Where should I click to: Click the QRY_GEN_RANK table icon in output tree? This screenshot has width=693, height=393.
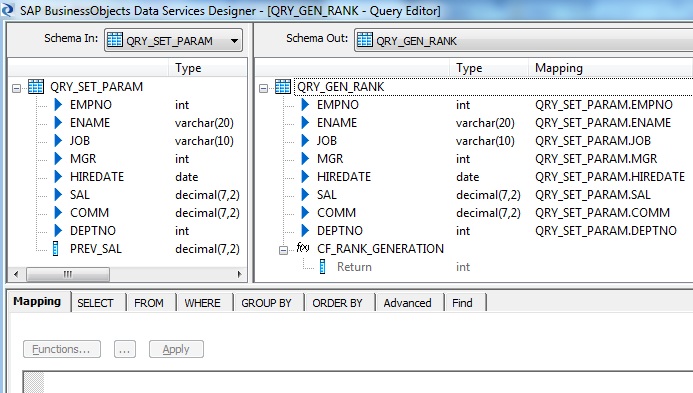283,87
